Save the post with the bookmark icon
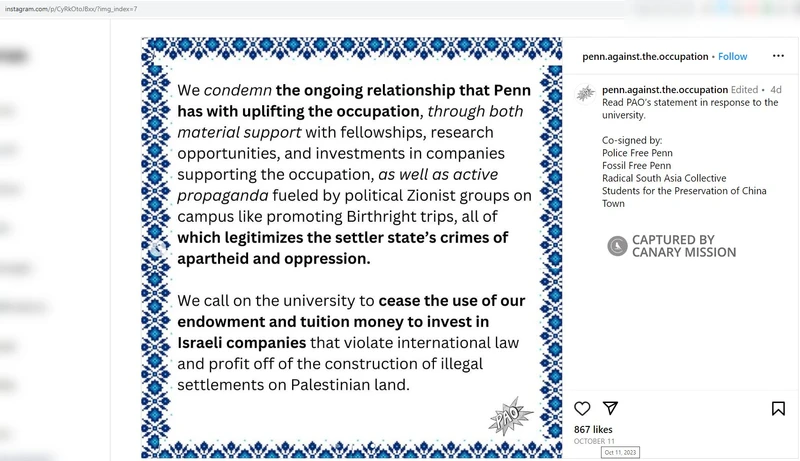800x461 pixels. click(x=778, y=408)
